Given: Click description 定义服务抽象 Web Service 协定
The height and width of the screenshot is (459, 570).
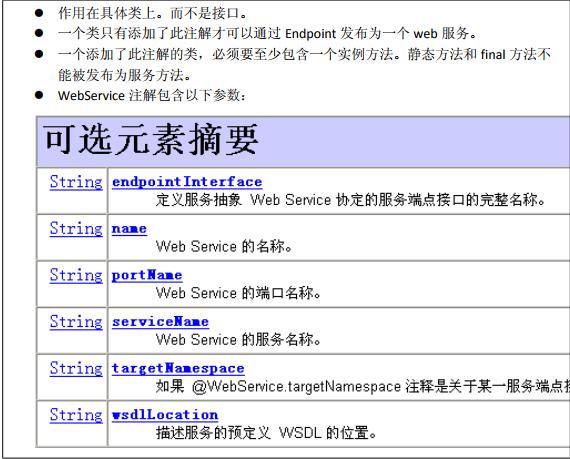Looking at the screenshot, I should [x=351, y=200].
